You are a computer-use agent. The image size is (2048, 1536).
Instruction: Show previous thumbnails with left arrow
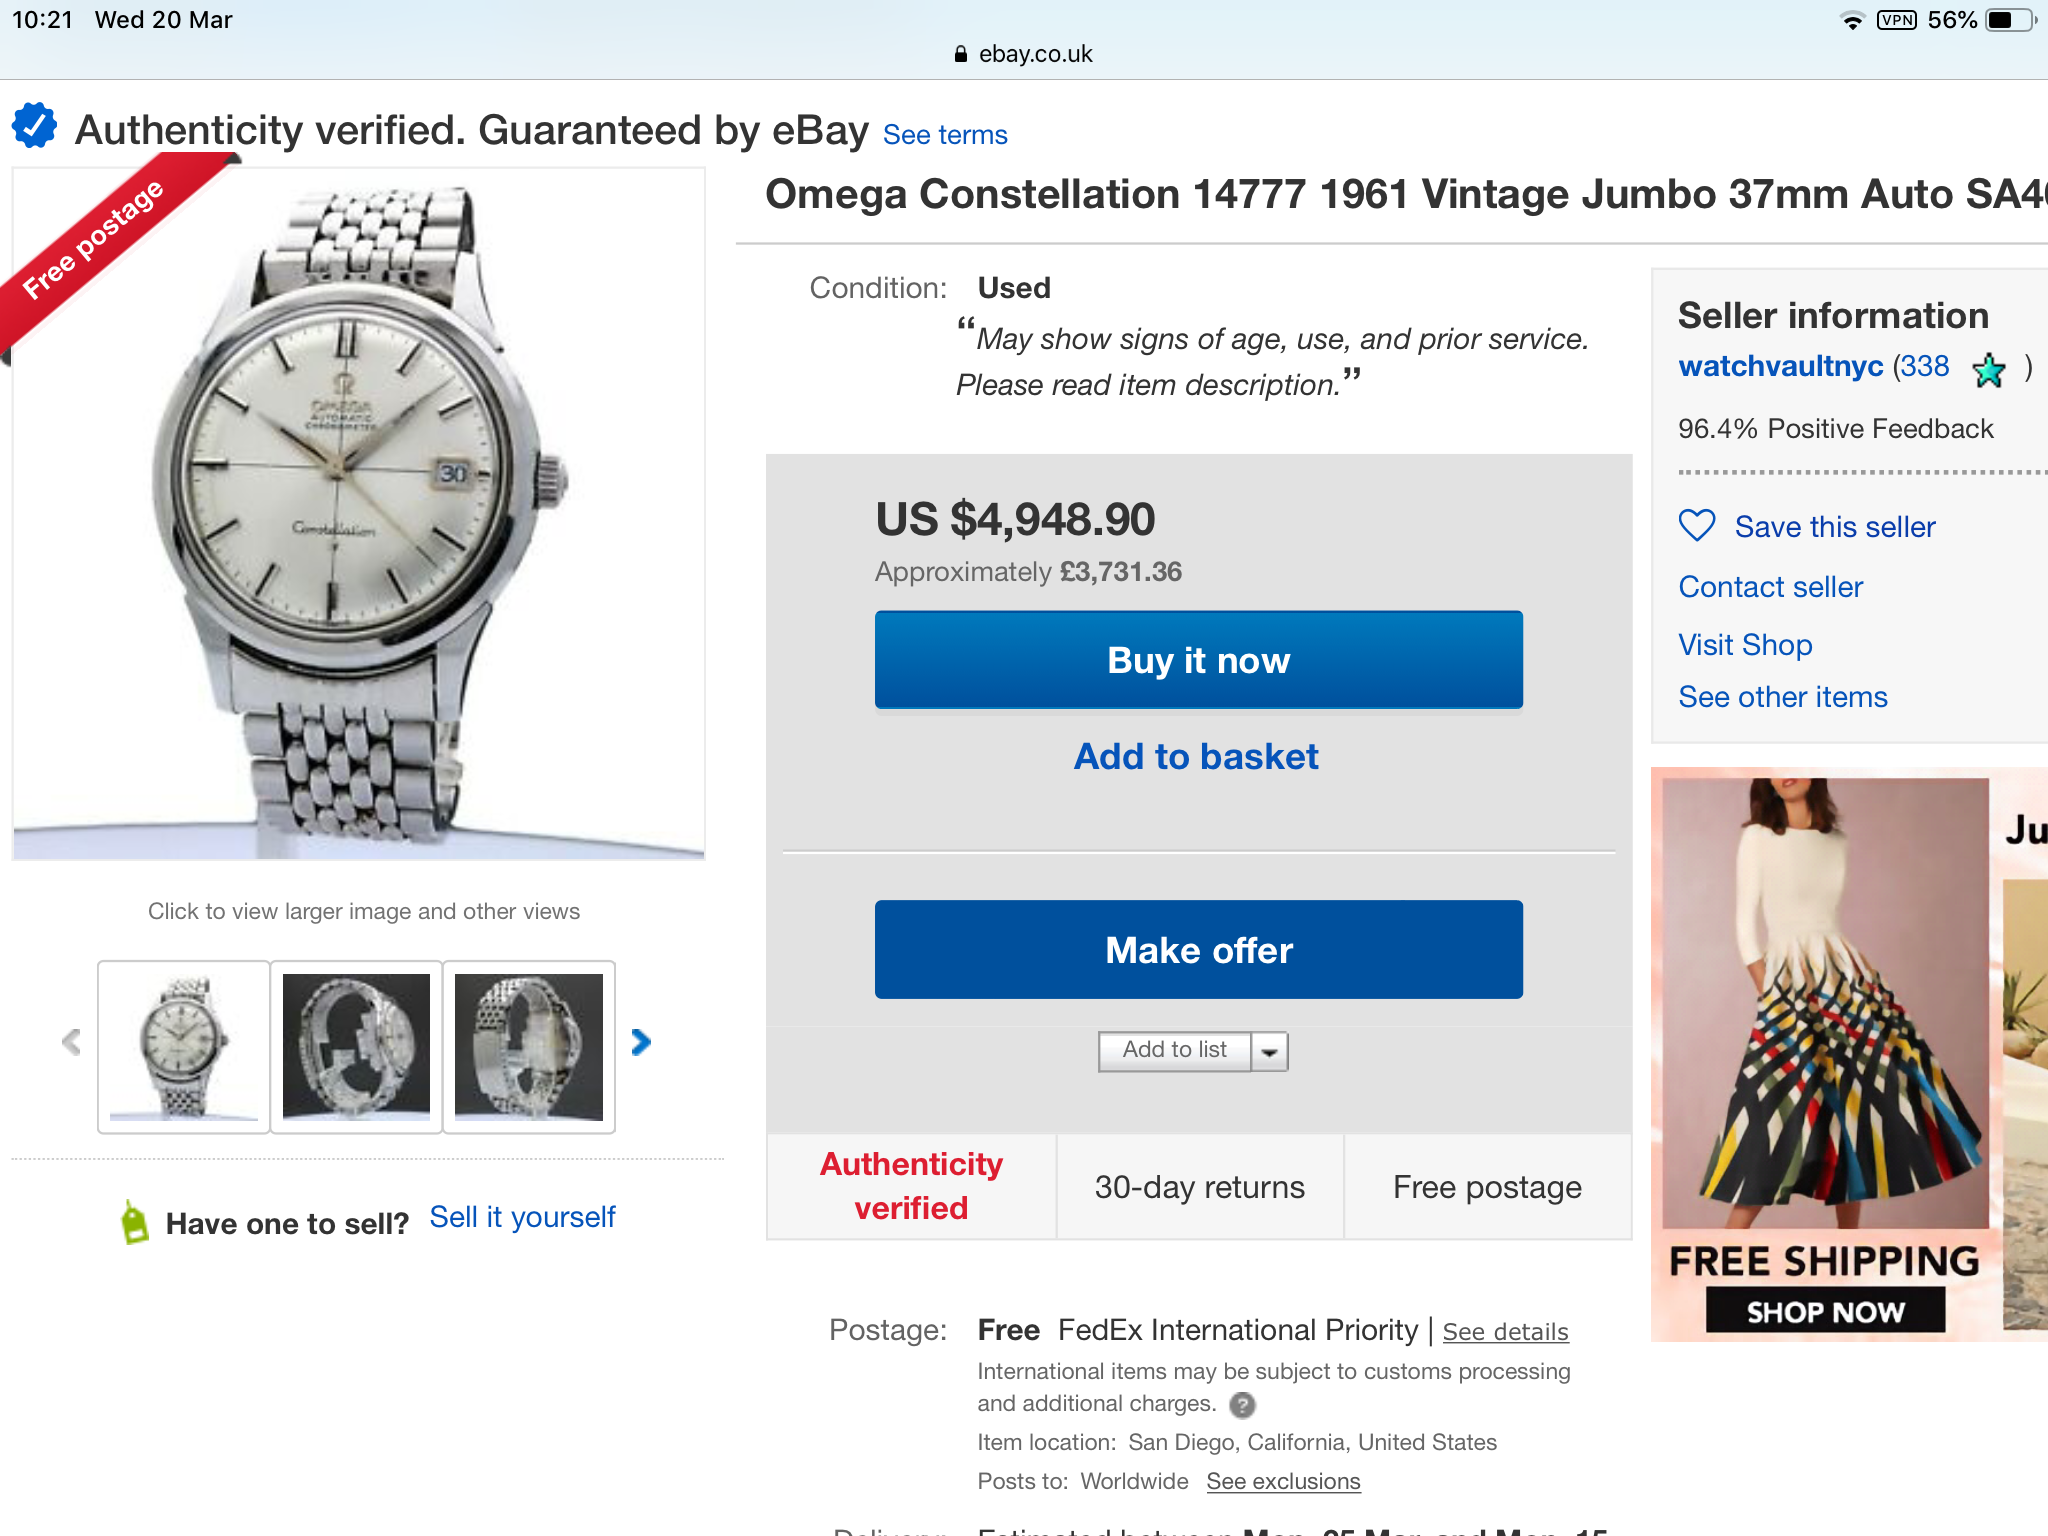coord(71,1043)
